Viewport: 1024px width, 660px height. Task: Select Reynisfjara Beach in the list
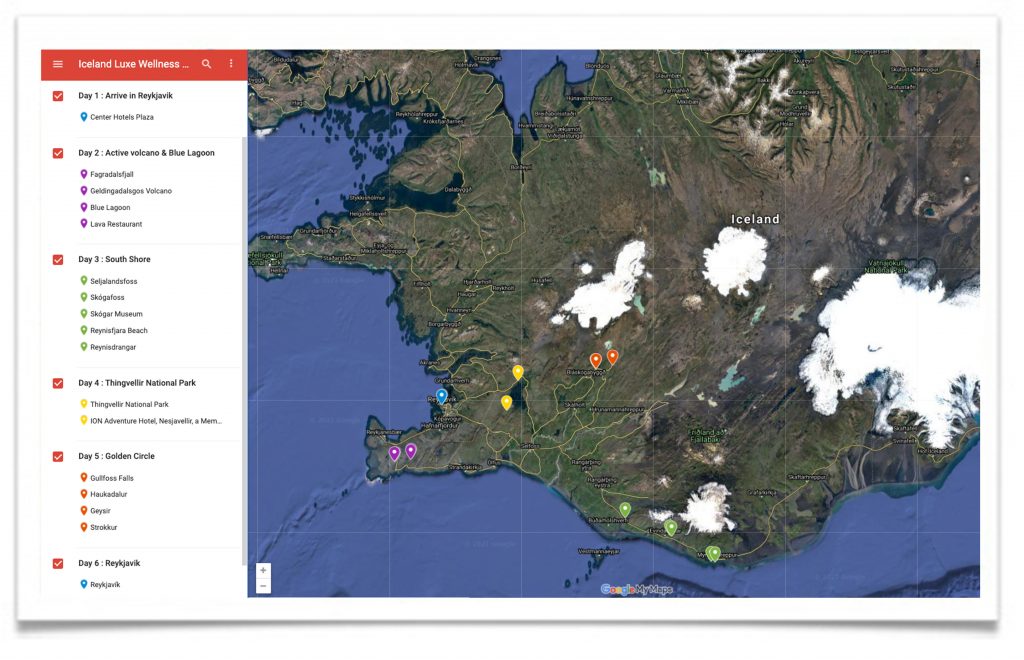119,330
